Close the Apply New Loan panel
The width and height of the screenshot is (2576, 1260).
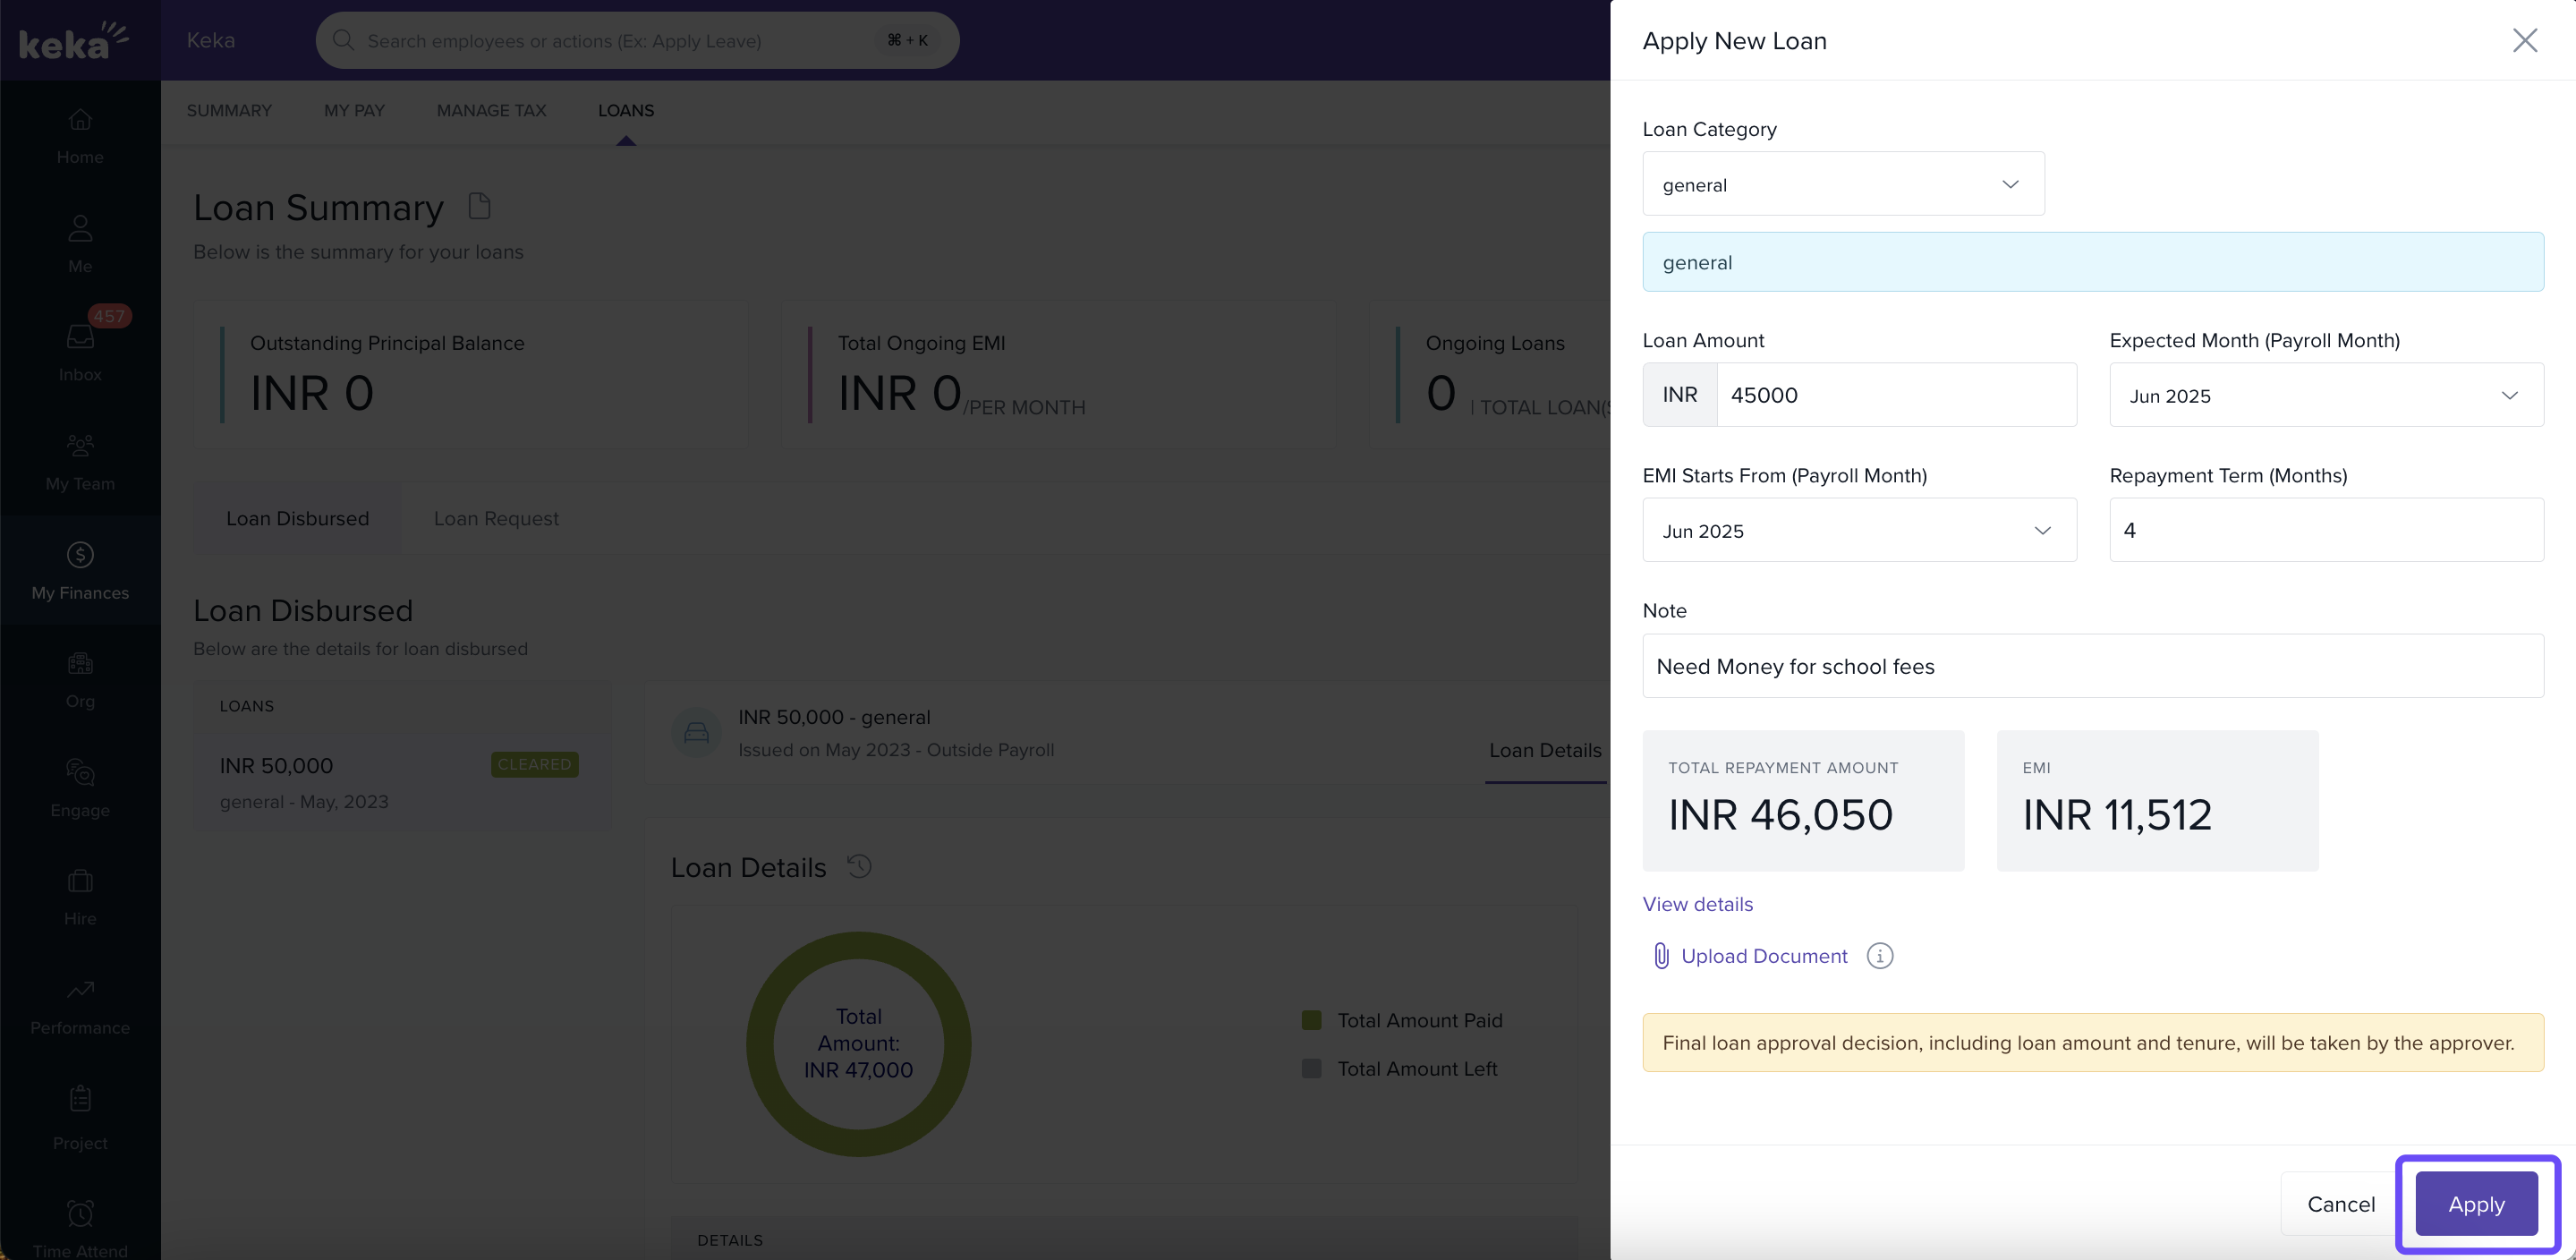[2525, 40]
